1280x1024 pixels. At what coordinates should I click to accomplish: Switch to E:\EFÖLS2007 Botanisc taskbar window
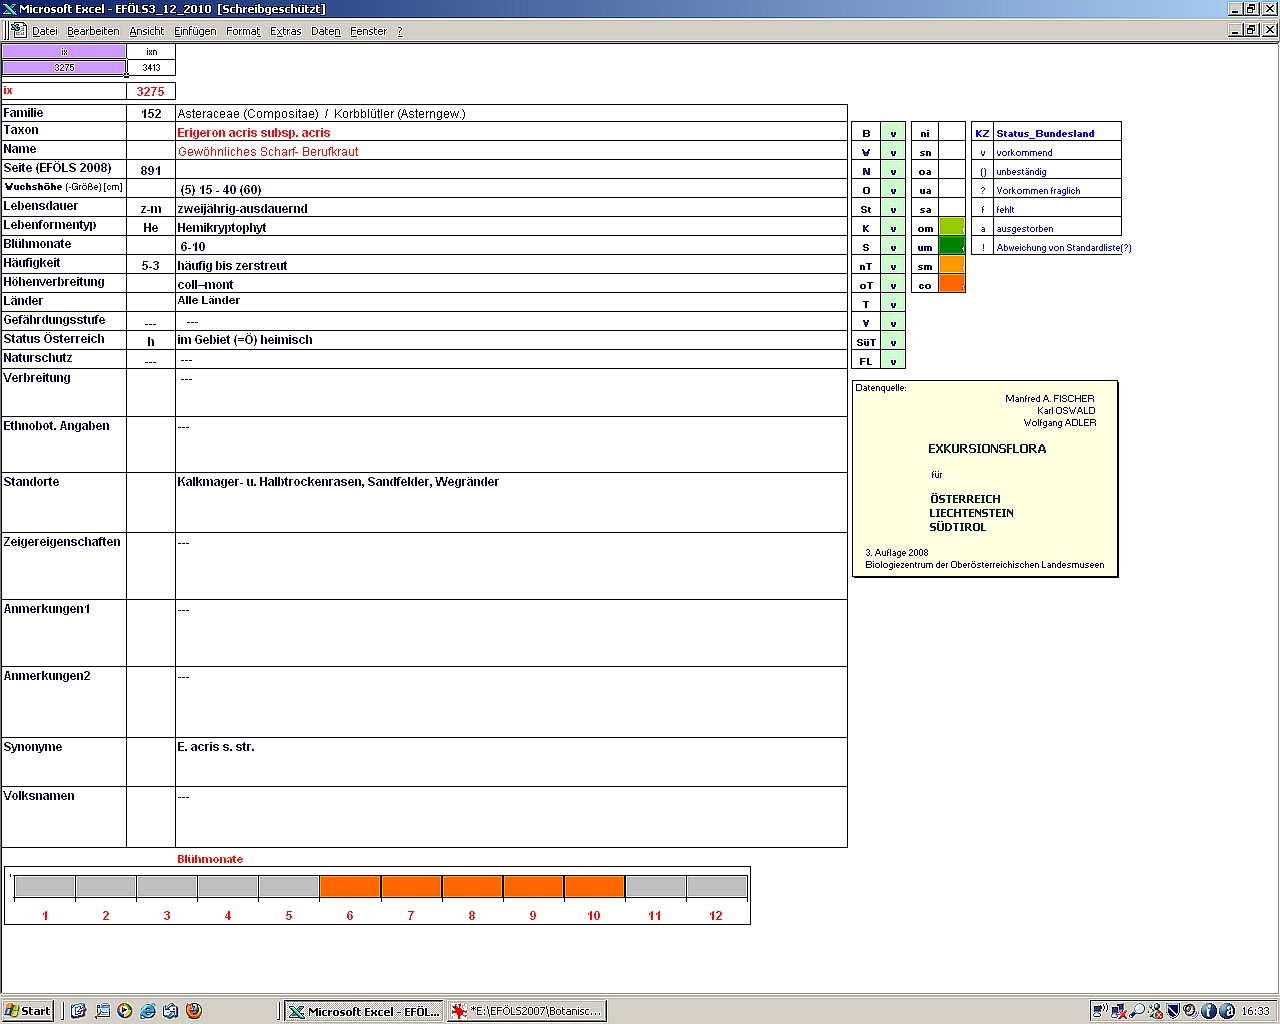[x=527, y=1011]
